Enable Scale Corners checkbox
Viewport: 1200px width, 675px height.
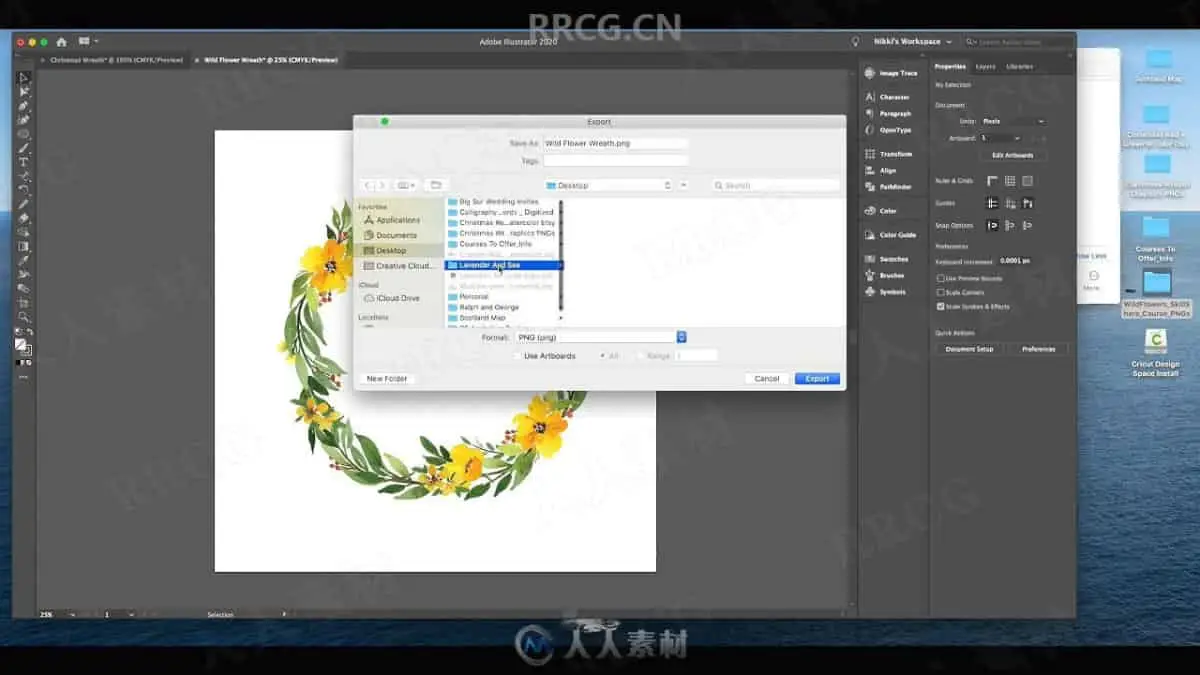(x=940, y=292)
